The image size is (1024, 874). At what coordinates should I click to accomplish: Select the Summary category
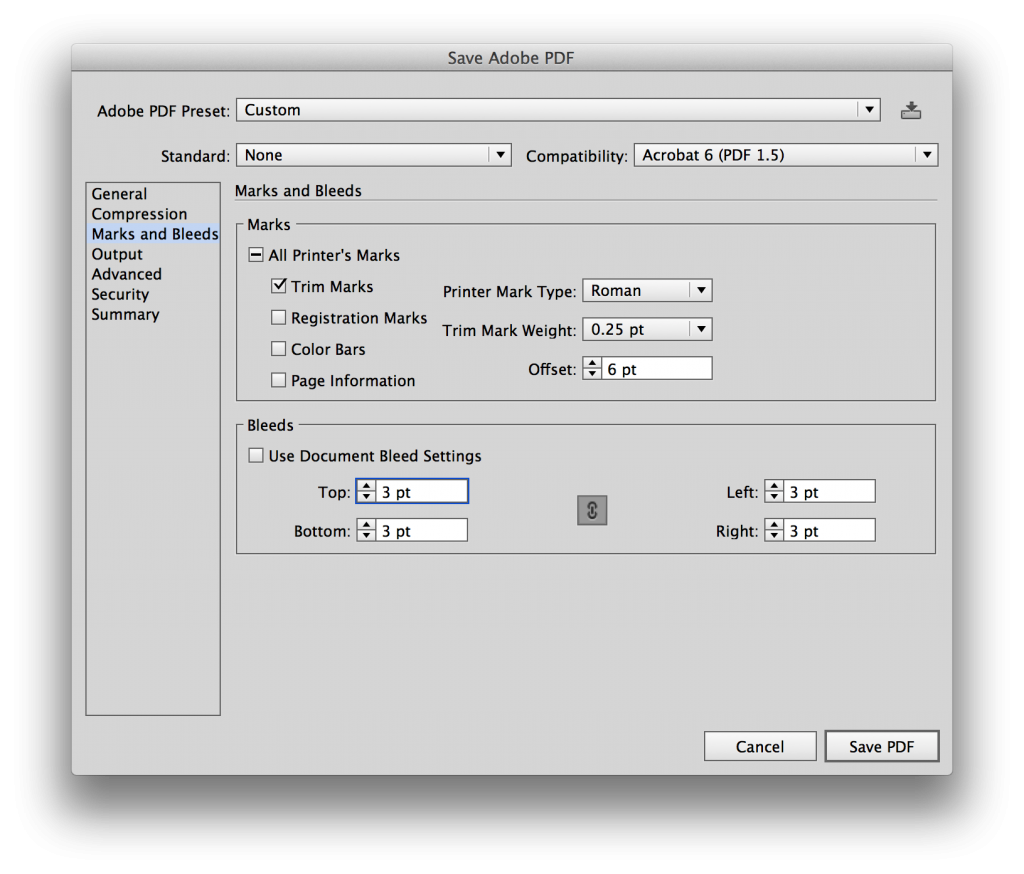(153, 314)
